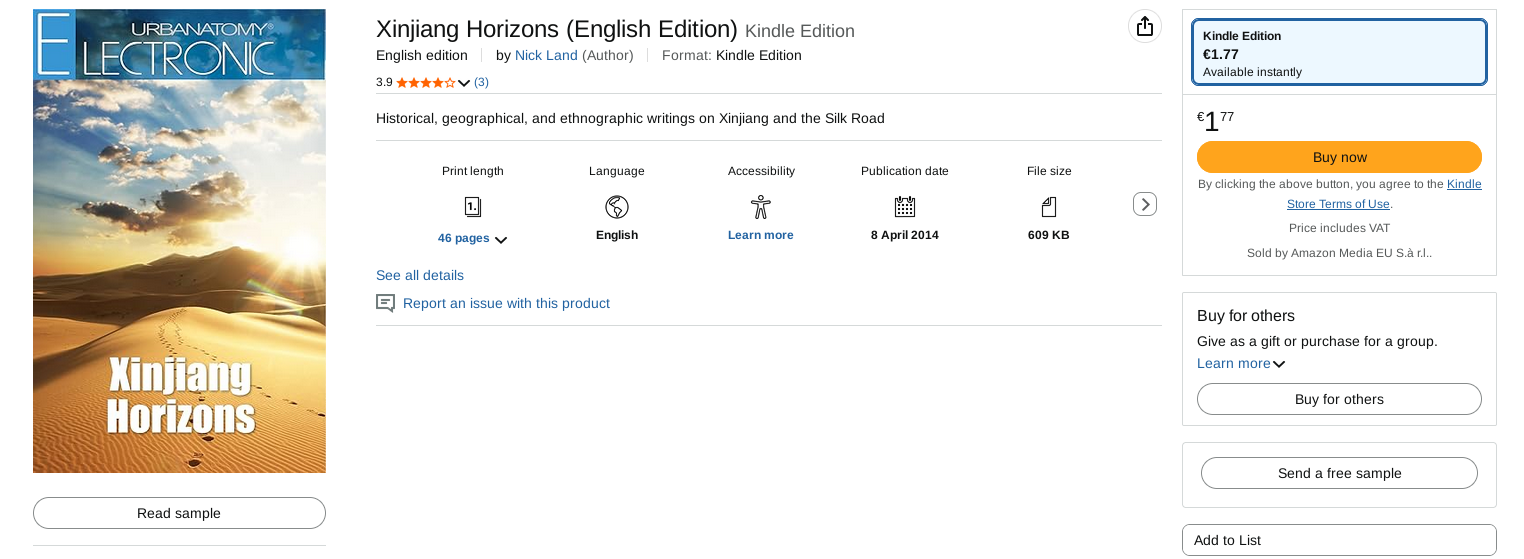Click the file size document icon

pyautogui.click(x=1049, y=207)
